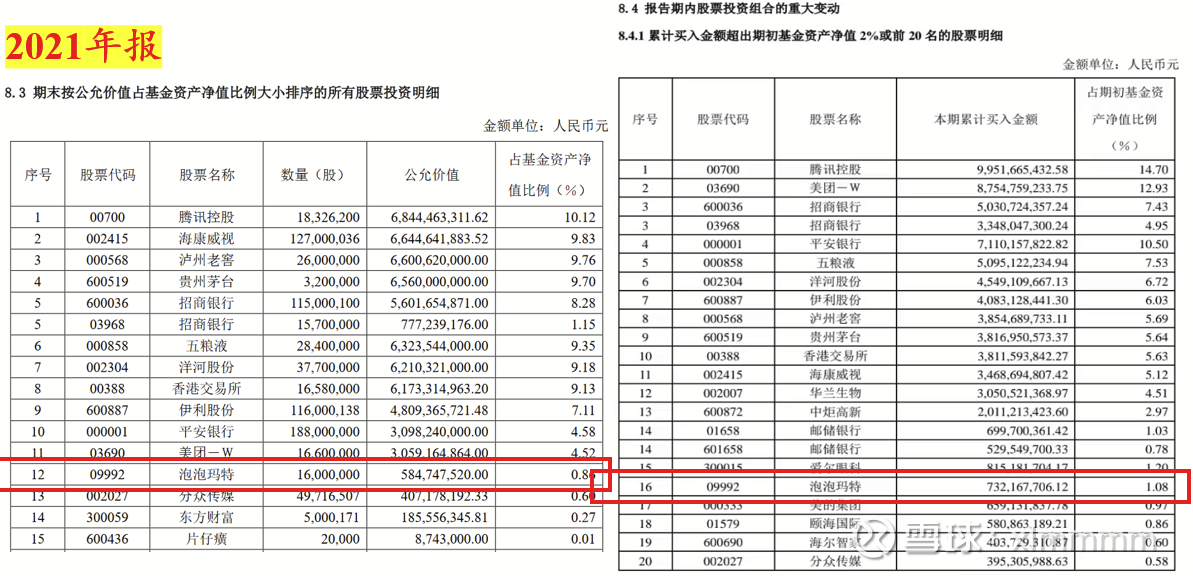Click quantity 188,000,000 for 平安银行
1193x576 pixels.
click(324, 431)
